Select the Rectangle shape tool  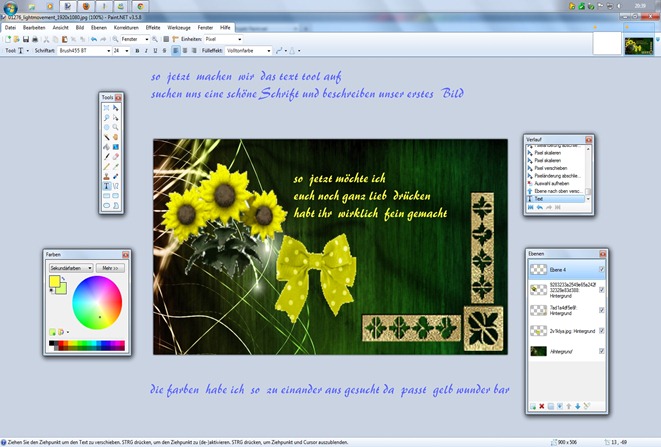107,196
